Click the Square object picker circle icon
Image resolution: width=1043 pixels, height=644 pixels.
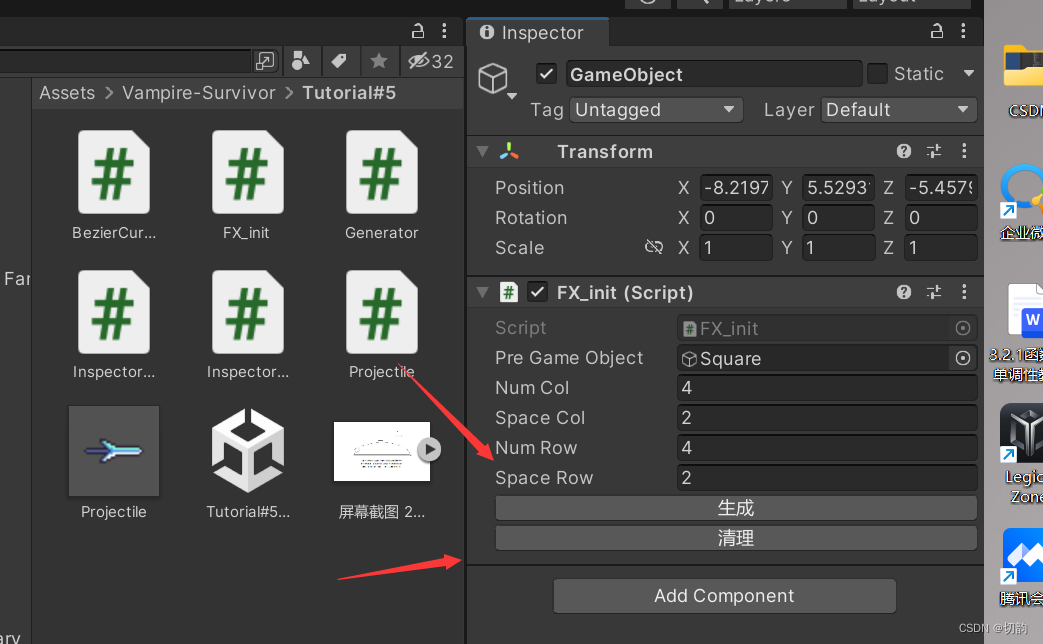pos(962,358)
